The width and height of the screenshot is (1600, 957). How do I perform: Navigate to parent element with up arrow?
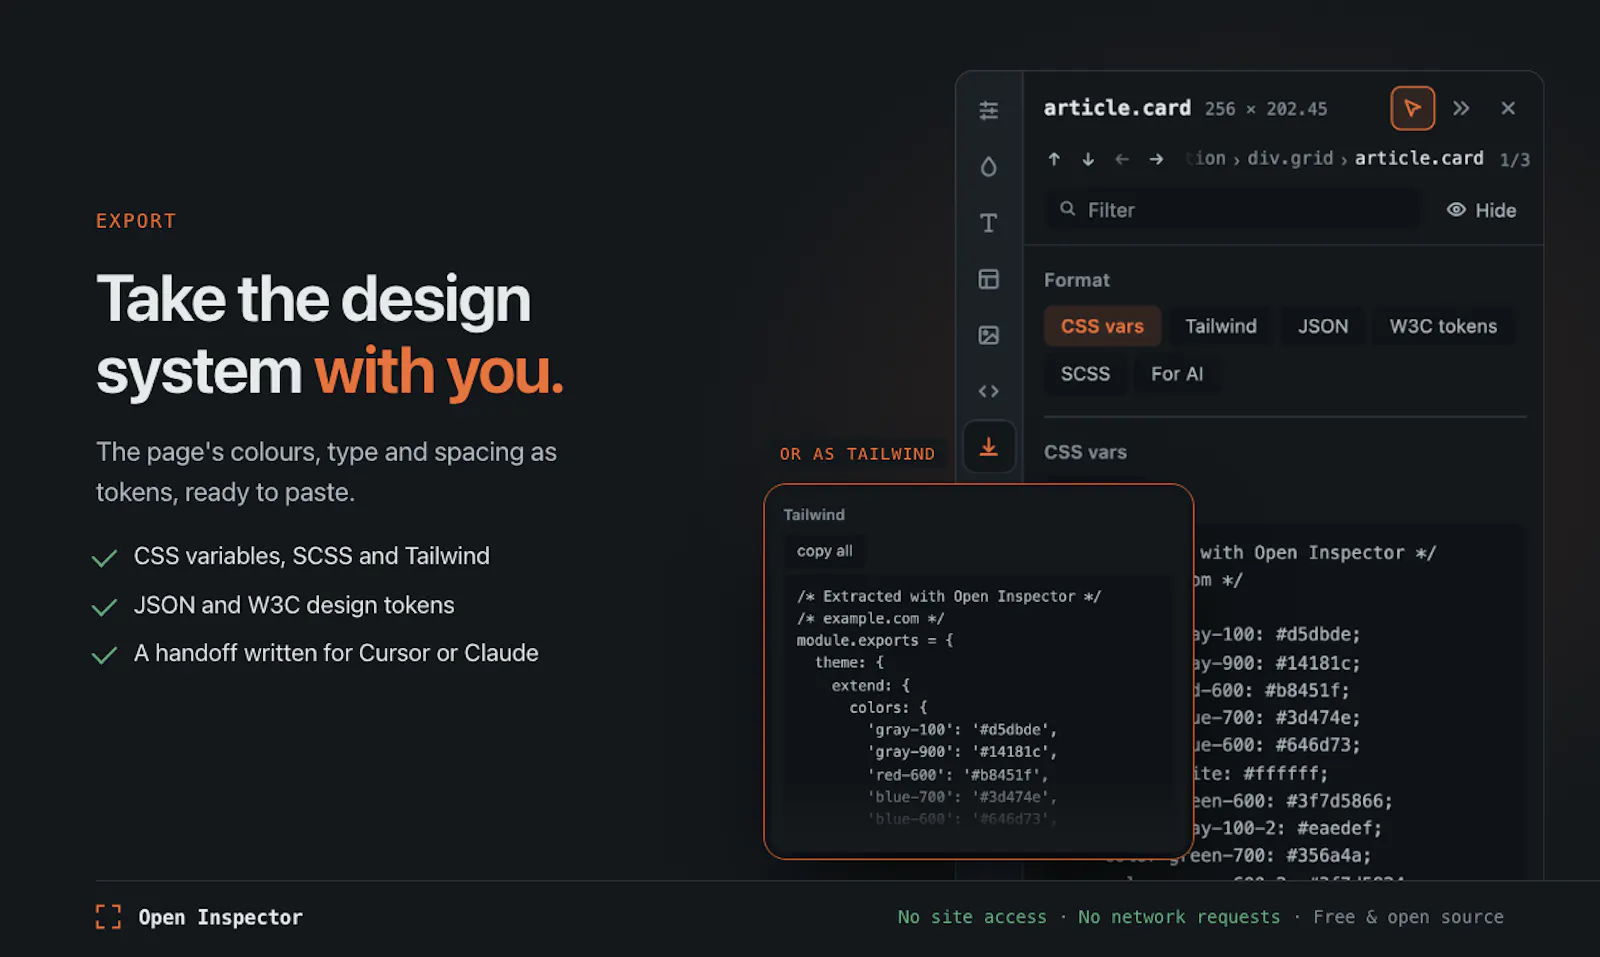tap(1054, 159)
